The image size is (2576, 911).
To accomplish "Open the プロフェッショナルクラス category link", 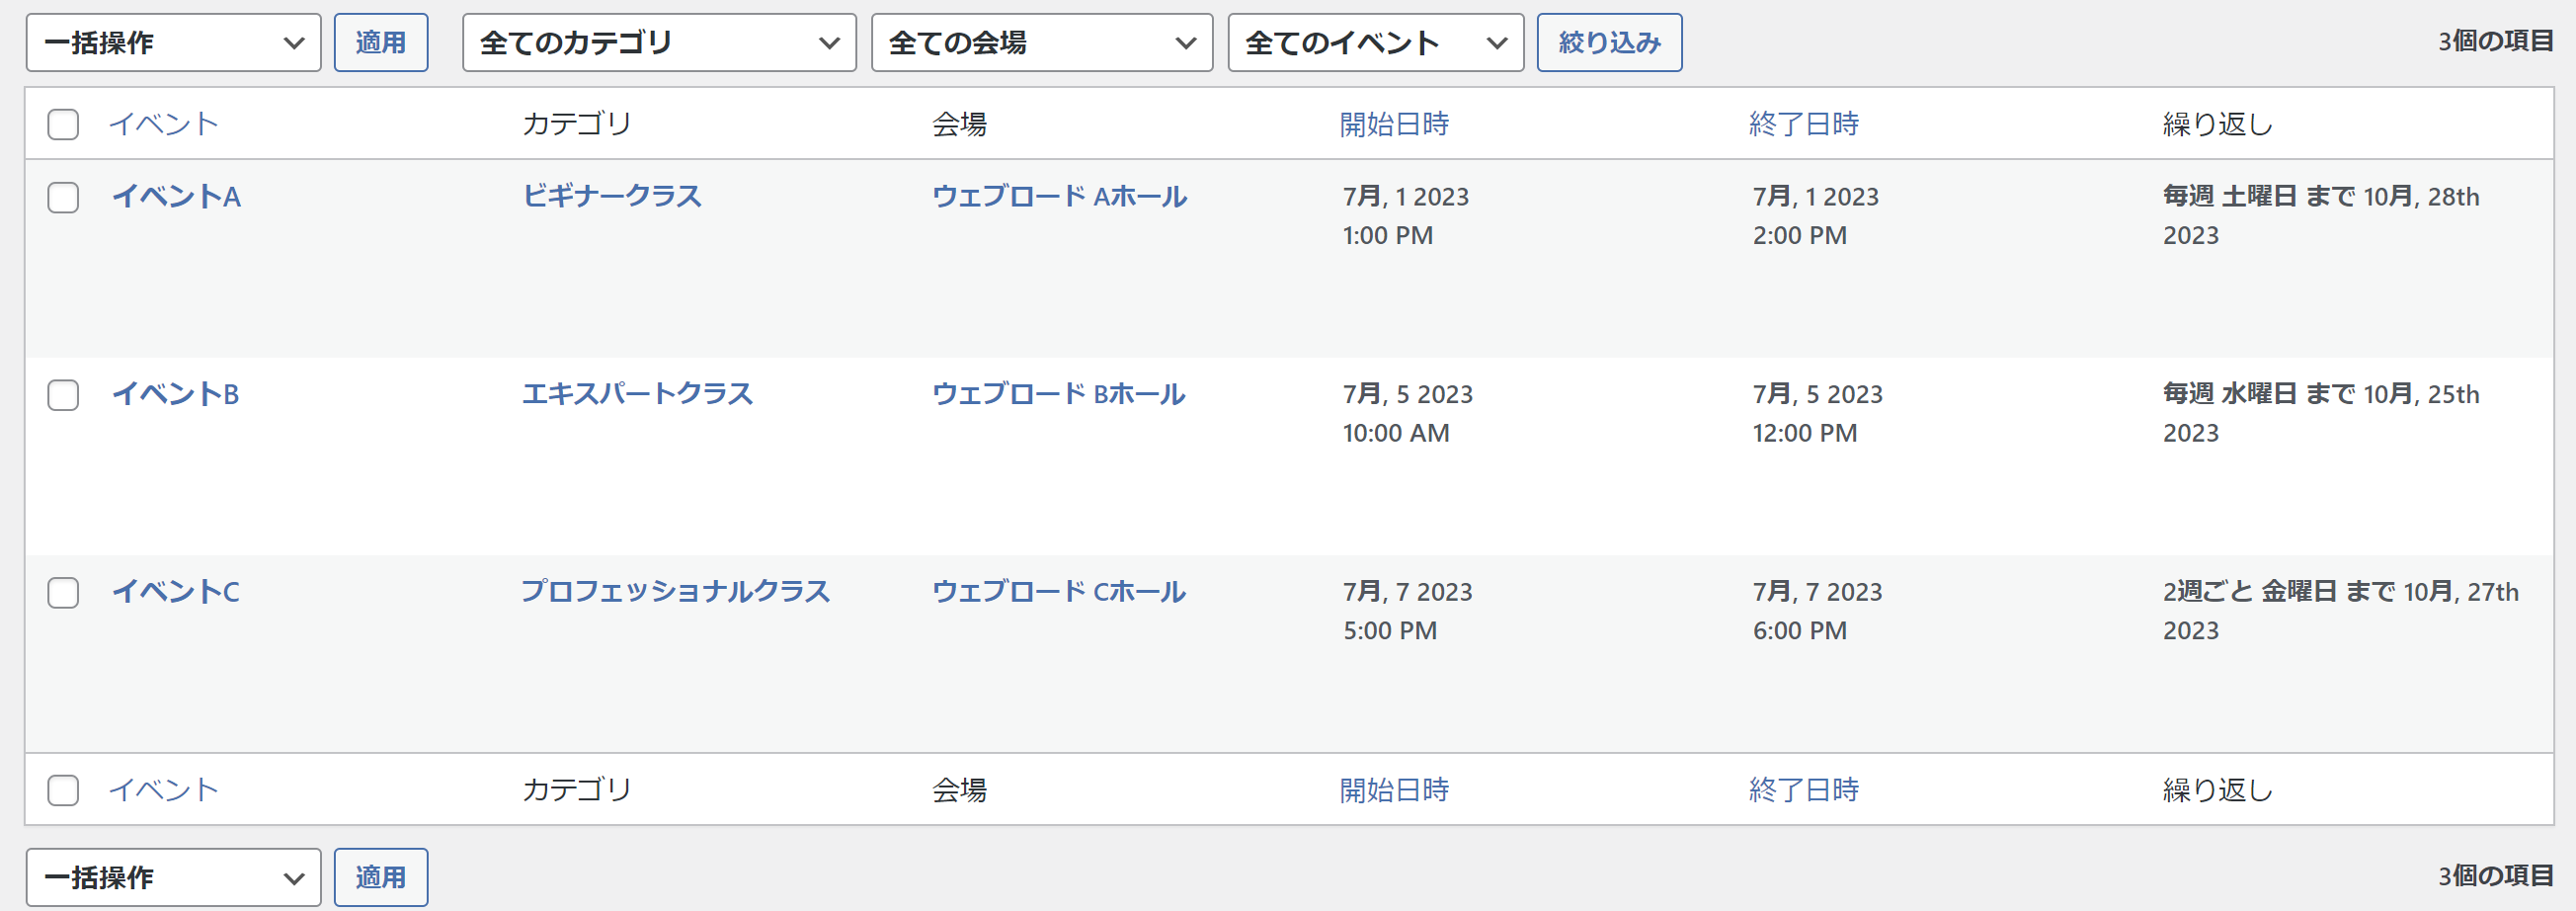I will [675, 591].
